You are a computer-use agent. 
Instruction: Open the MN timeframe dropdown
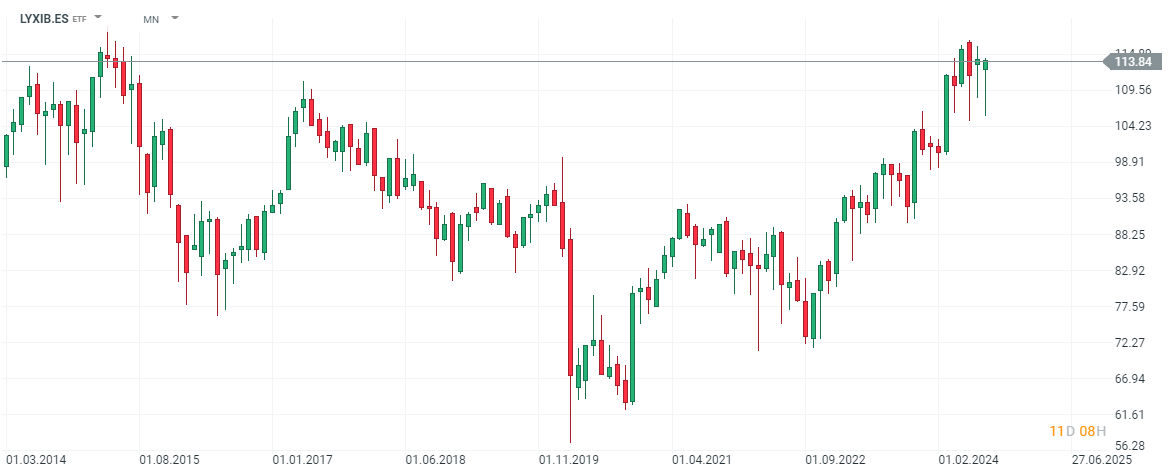175,18
